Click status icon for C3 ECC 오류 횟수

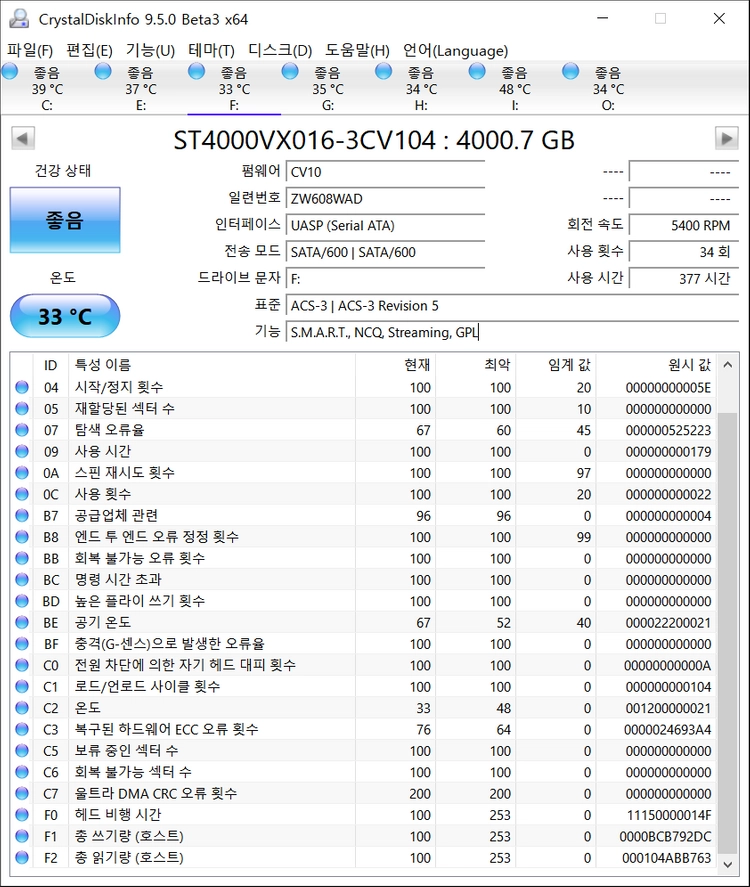point(22,729)
